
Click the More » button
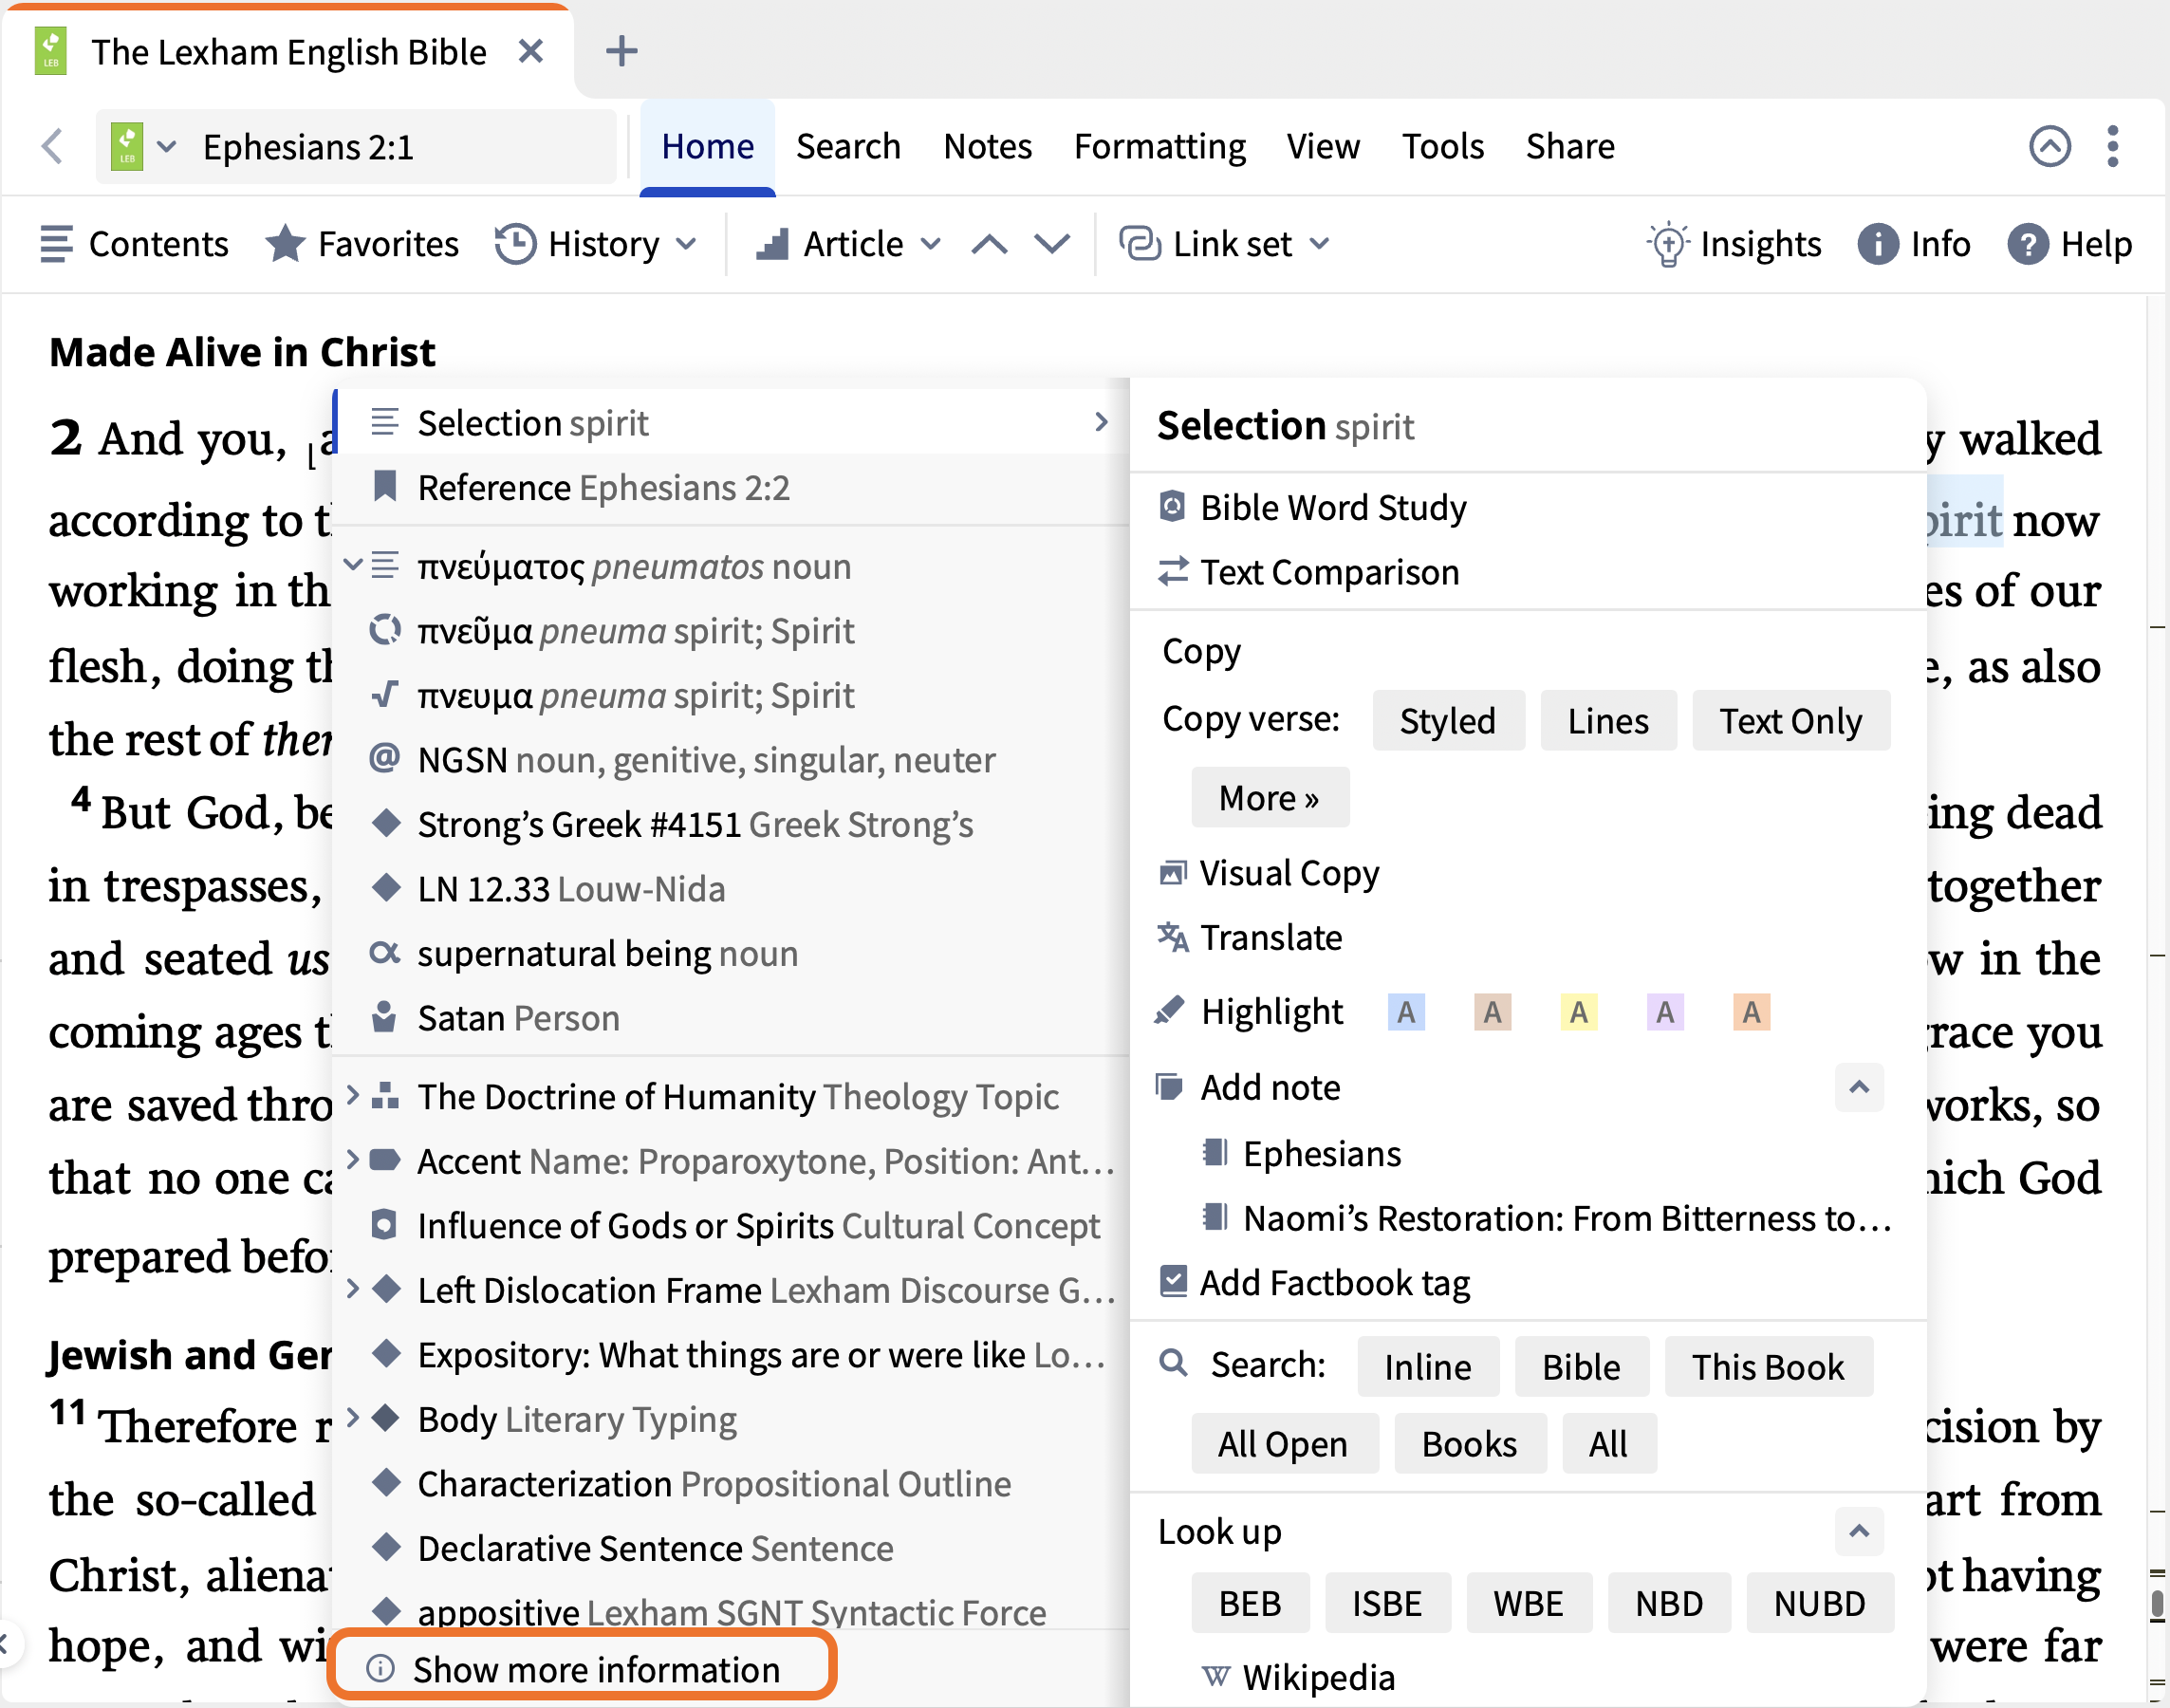[1269, 797]
